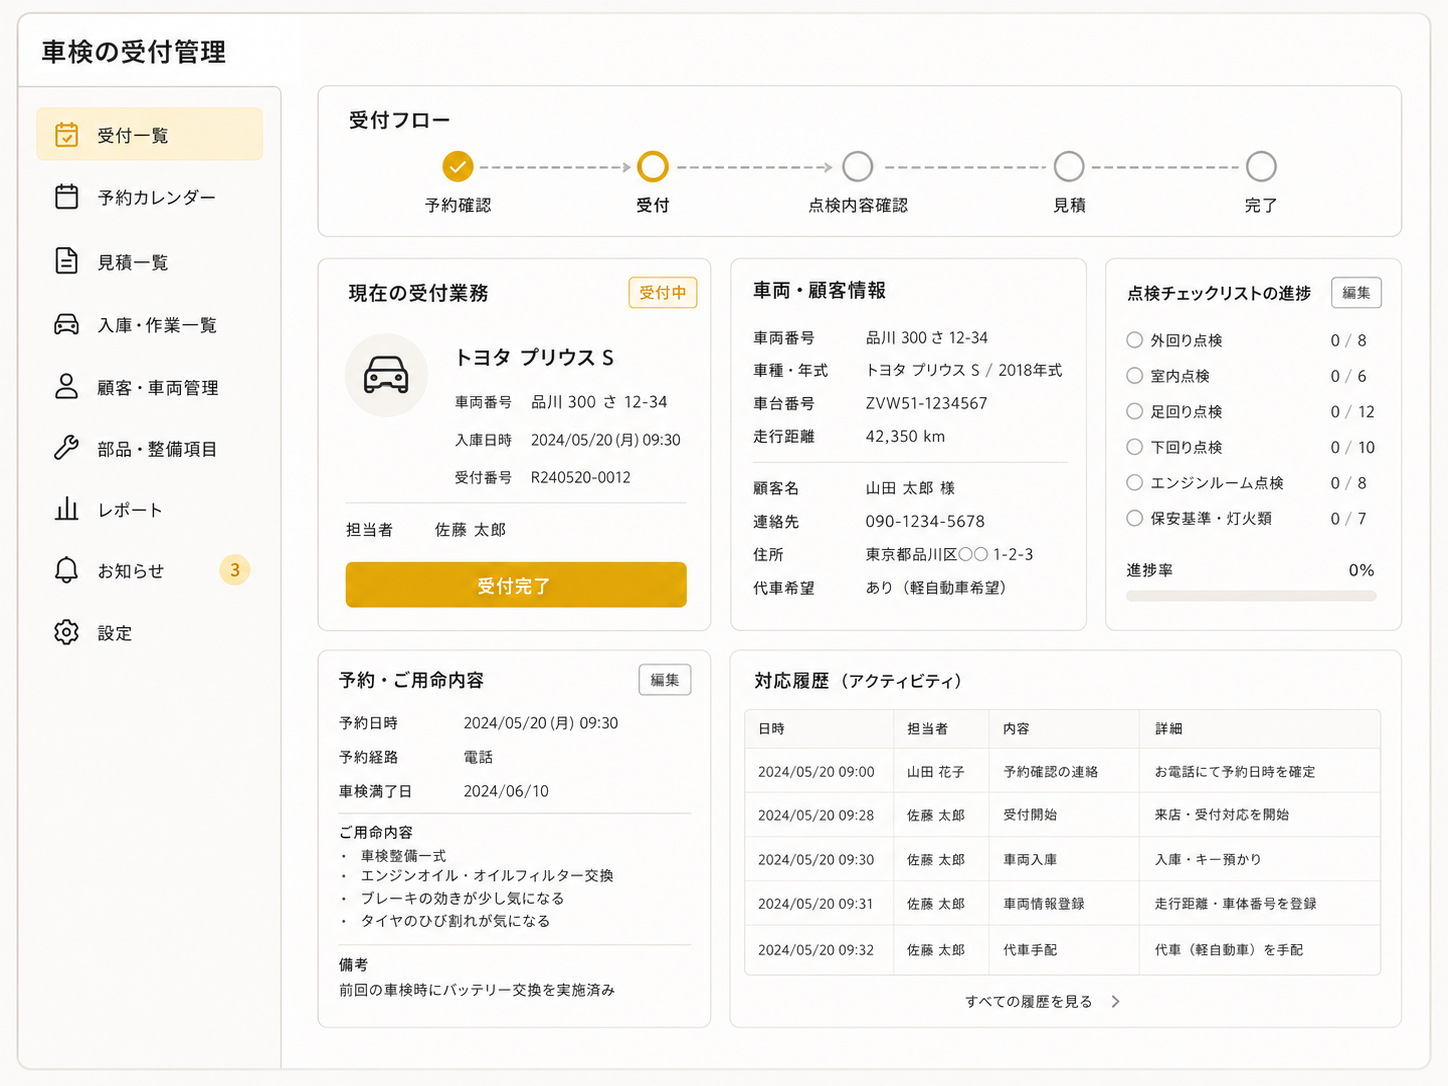Open 設定 in the sidebar
The image size is (1448, 1086).
pyautogui.click(x=150, y=633)
